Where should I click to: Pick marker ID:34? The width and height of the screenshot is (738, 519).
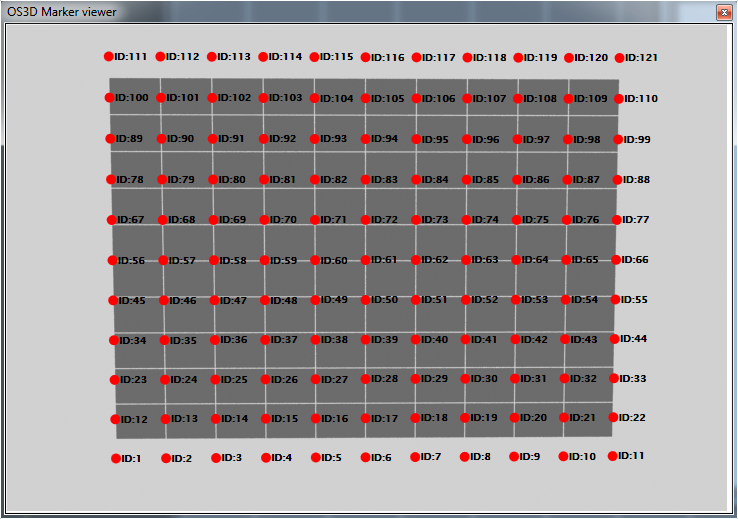click(113, 340)
